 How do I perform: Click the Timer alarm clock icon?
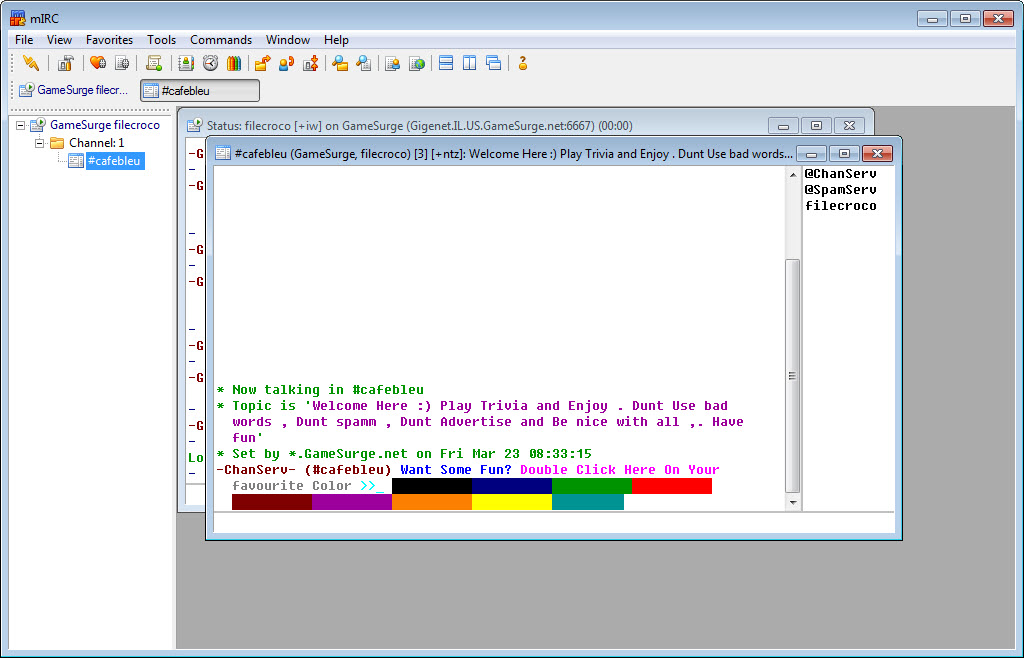(210, 64)
